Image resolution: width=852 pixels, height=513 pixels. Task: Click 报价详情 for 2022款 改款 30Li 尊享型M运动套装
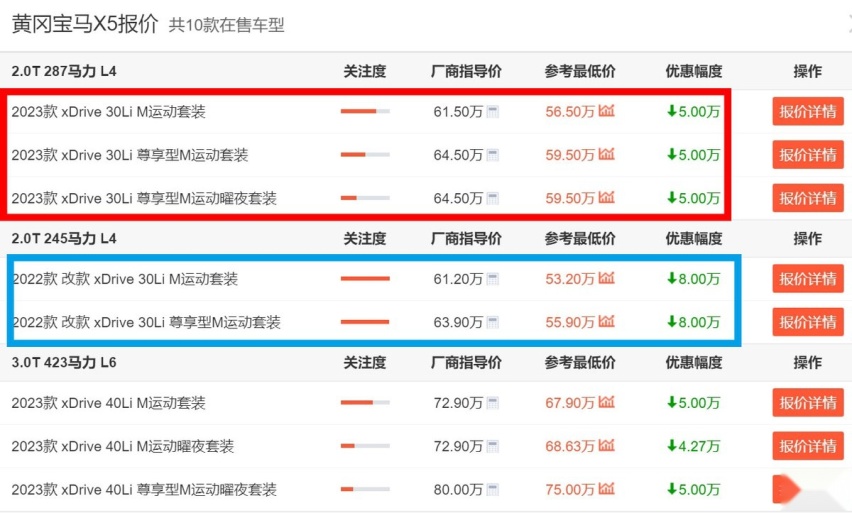click(x=808, y=322)
